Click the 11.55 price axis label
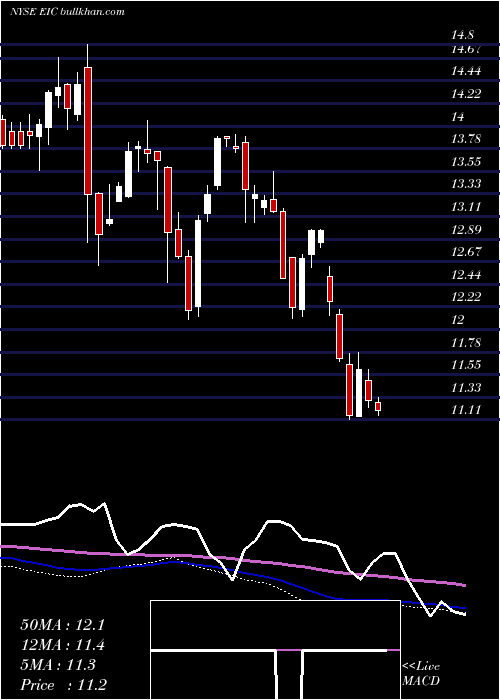This screenshot has width=500, height=700. pyautogui.click(x=466, y=365)
